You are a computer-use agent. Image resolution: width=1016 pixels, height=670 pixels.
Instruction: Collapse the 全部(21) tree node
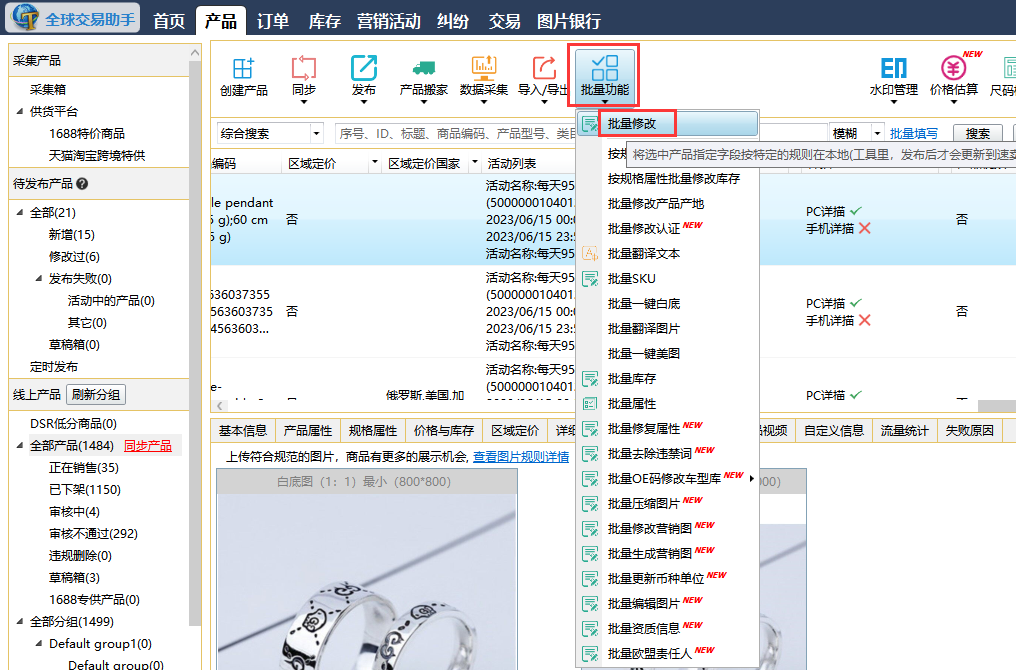point(19,213)
